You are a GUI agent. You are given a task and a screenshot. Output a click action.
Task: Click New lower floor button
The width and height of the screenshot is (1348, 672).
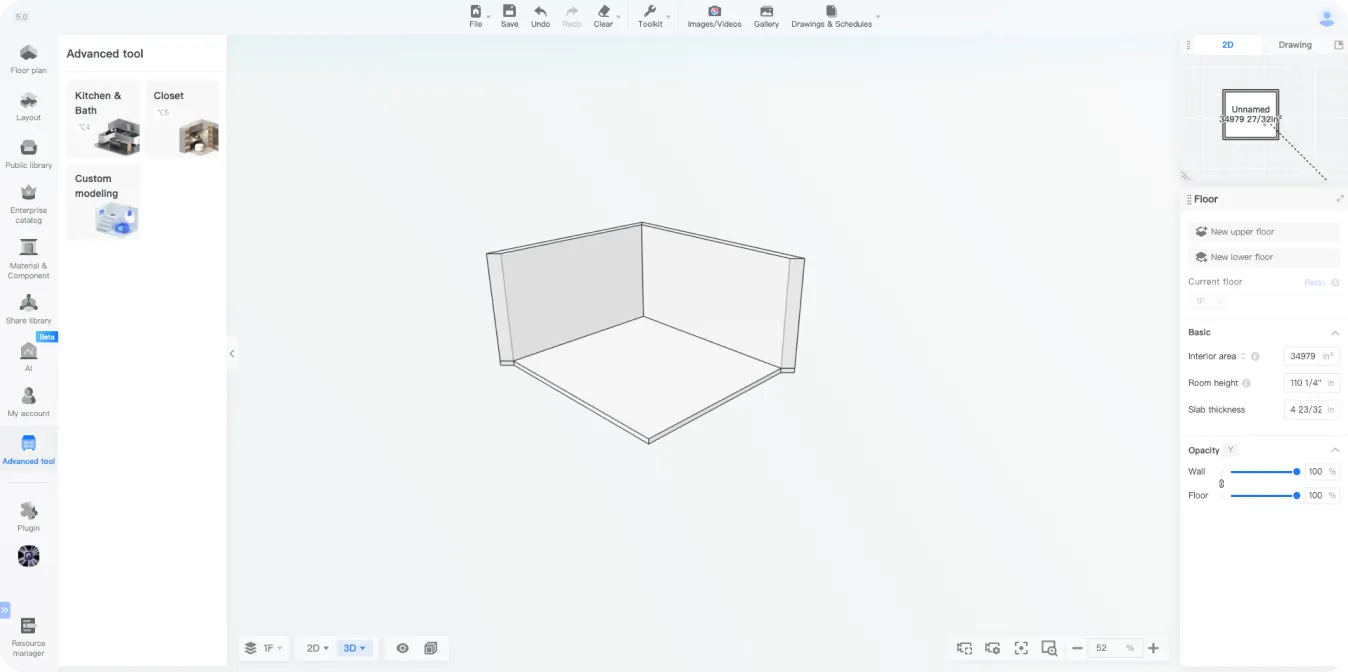(1263, 257)
